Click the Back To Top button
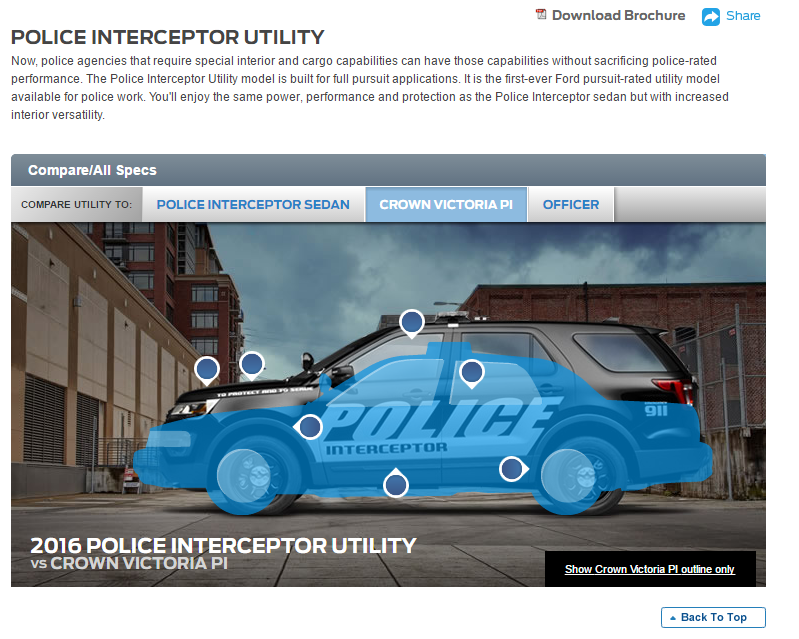Screen dimensions: 799x639 (x=713, y=617)
